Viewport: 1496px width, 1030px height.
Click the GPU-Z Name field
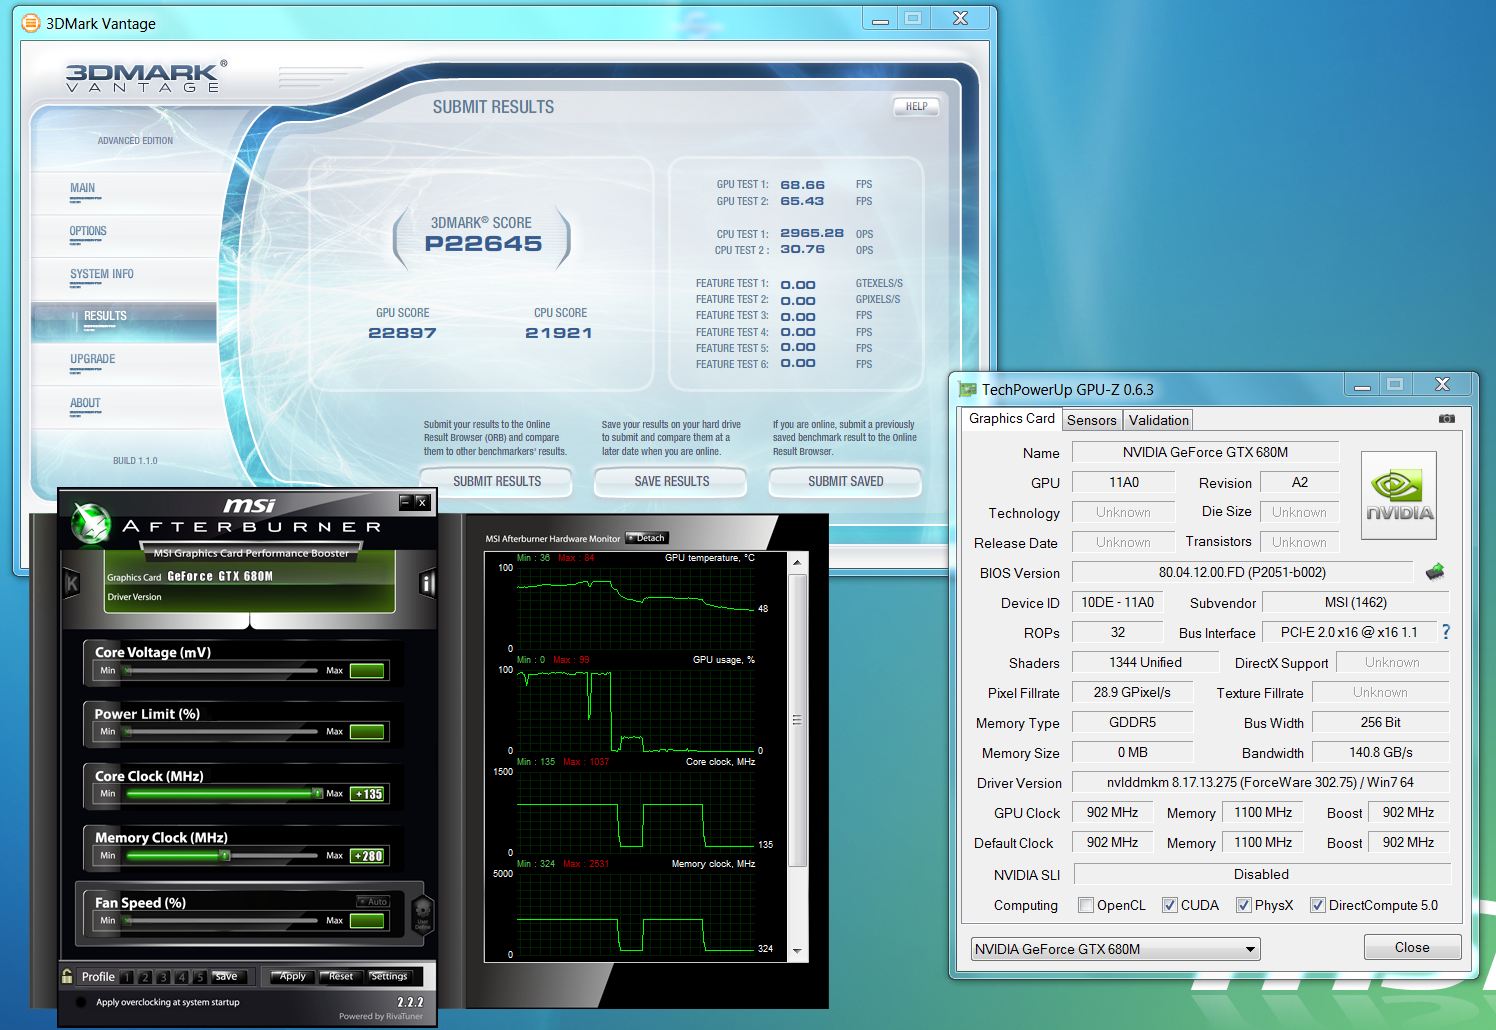coord(1205,452)
